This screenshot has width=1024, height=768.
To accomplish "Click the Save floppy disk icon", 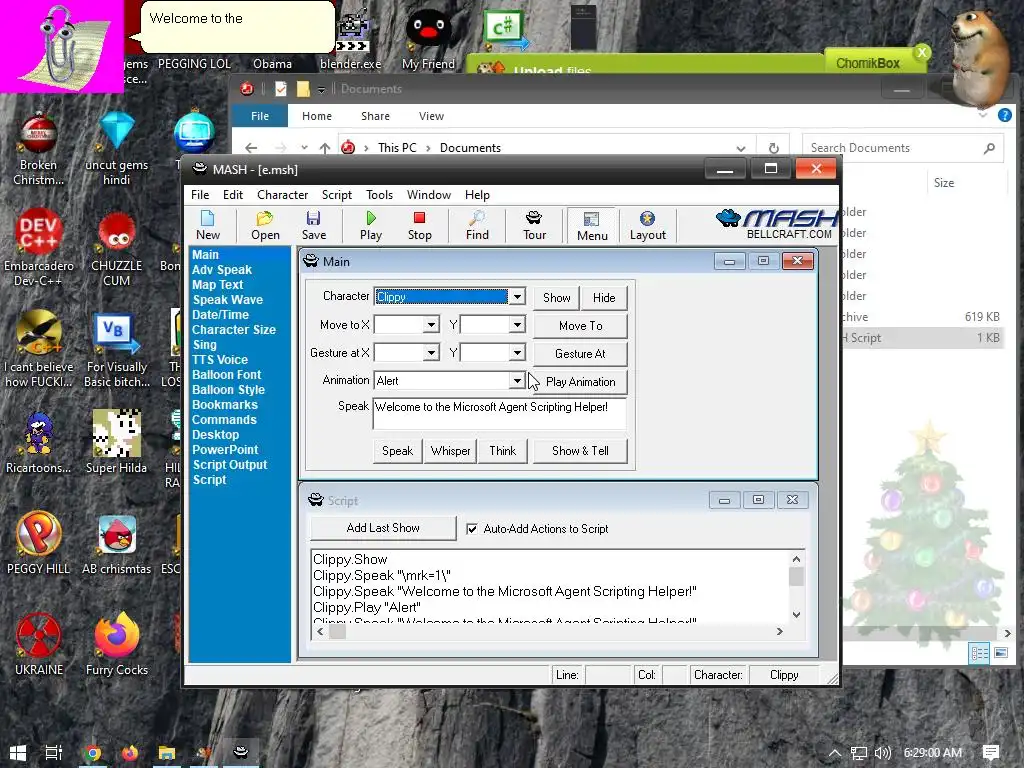I will coord(313,225).
